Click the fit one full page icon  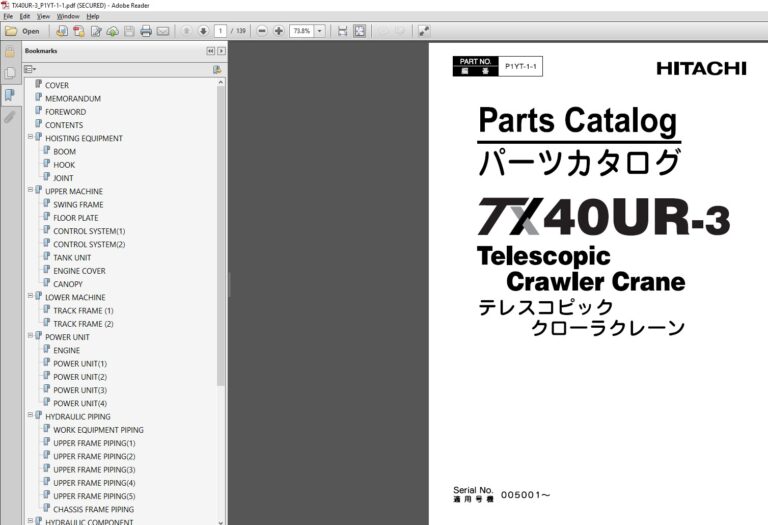click(x=360, y=31)
